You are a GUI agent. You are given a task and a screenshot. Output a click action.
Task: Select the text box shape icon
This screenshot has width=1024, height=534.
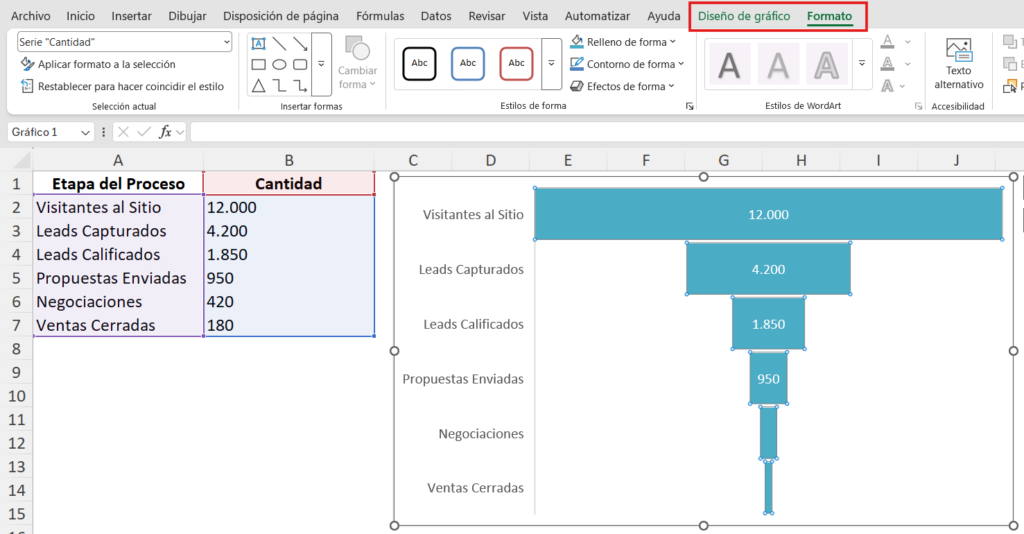pyautogui.click(x=259, y=44)
